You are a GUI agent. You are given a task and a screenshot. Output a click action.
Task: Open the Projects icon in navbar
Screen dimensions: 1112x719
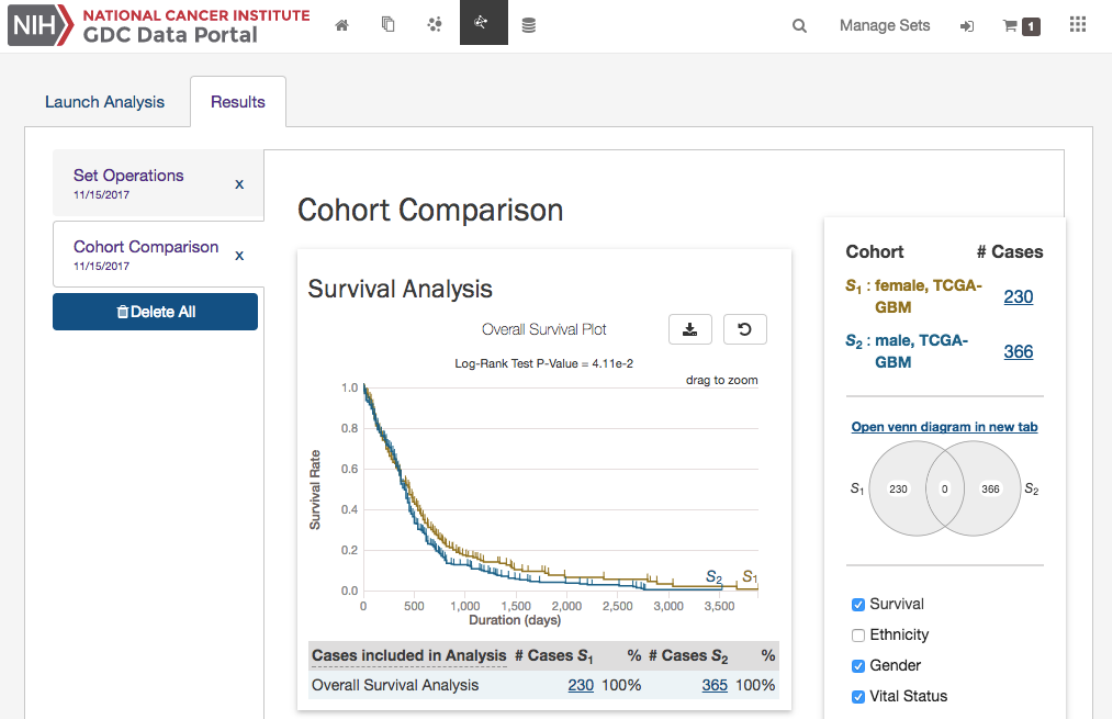388,26
